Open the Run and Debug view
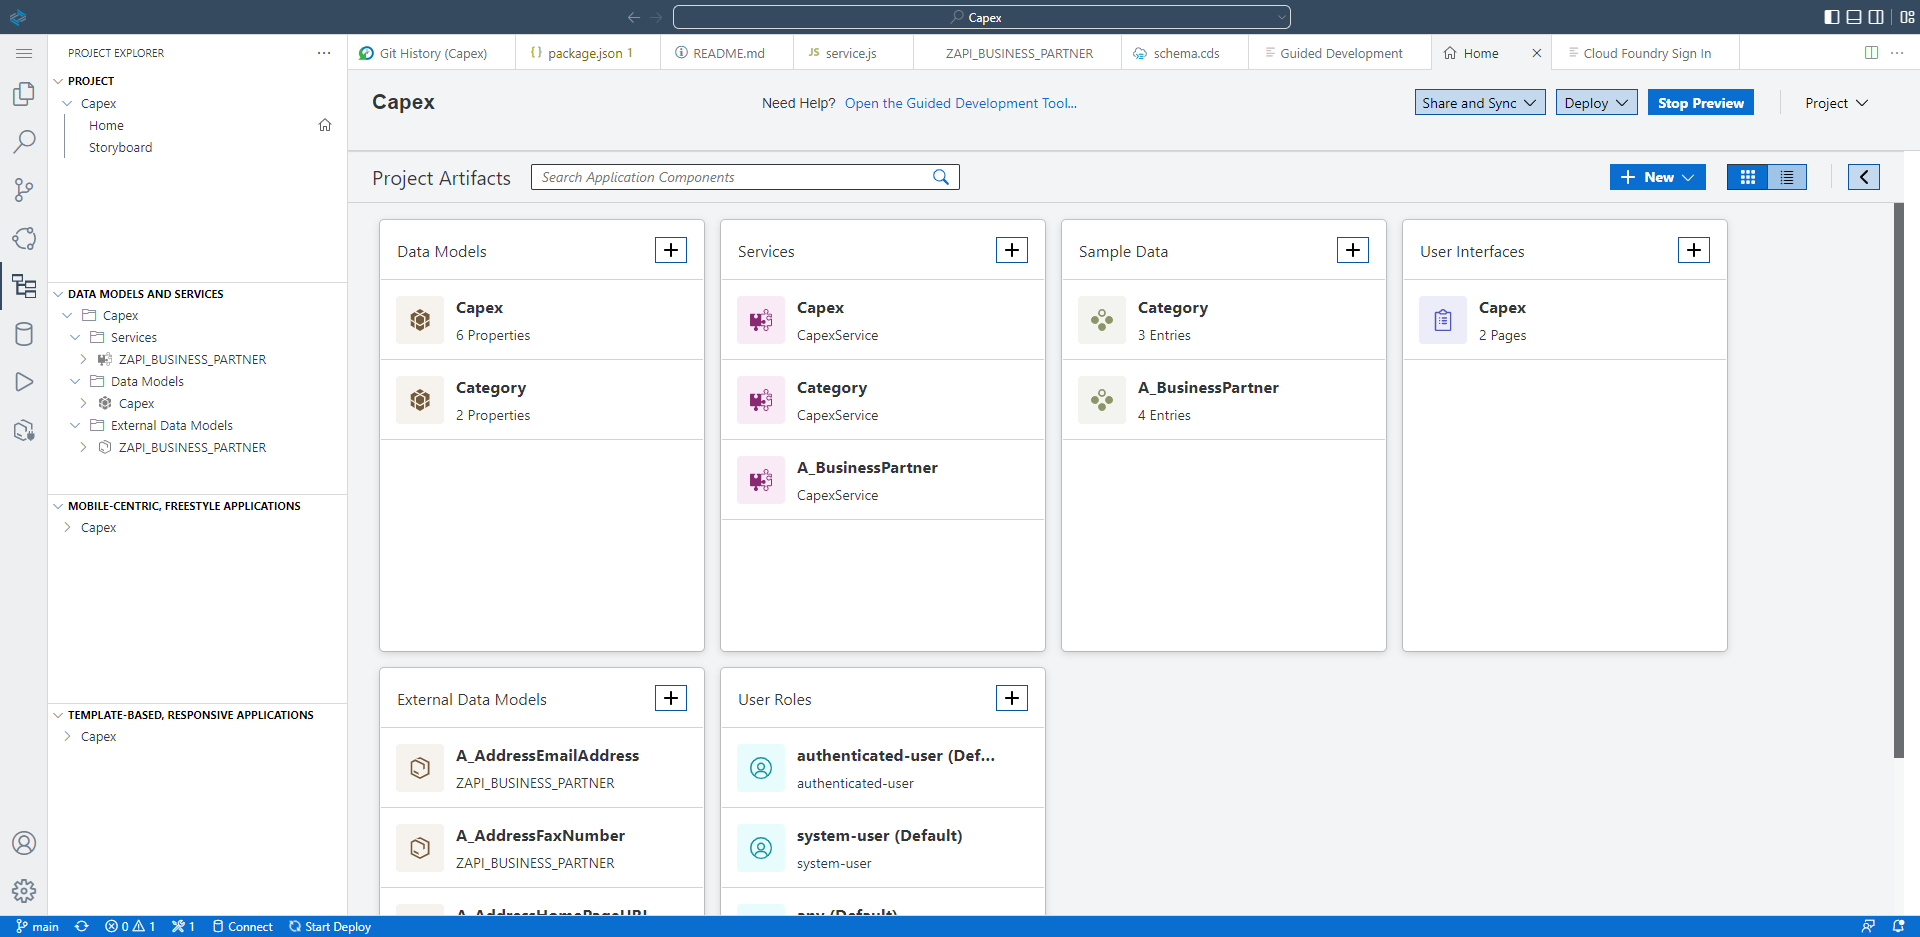1920x937 pixels. tap(24, 382)
